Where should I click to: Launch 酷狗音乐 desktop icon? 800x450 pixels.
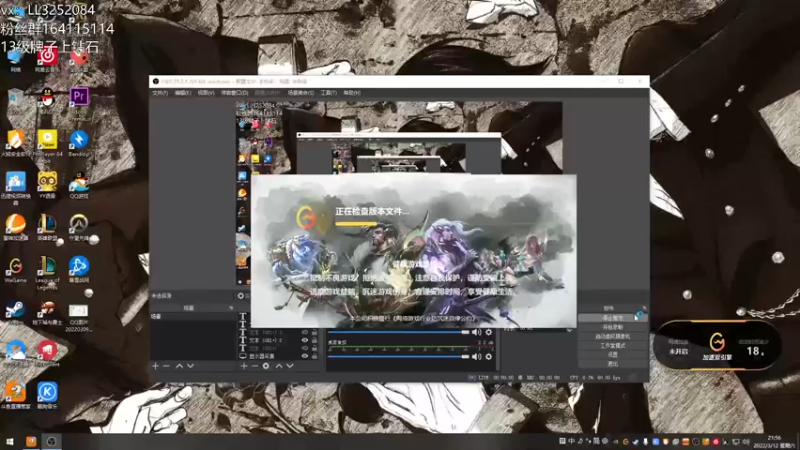click(x=47, y=392)
